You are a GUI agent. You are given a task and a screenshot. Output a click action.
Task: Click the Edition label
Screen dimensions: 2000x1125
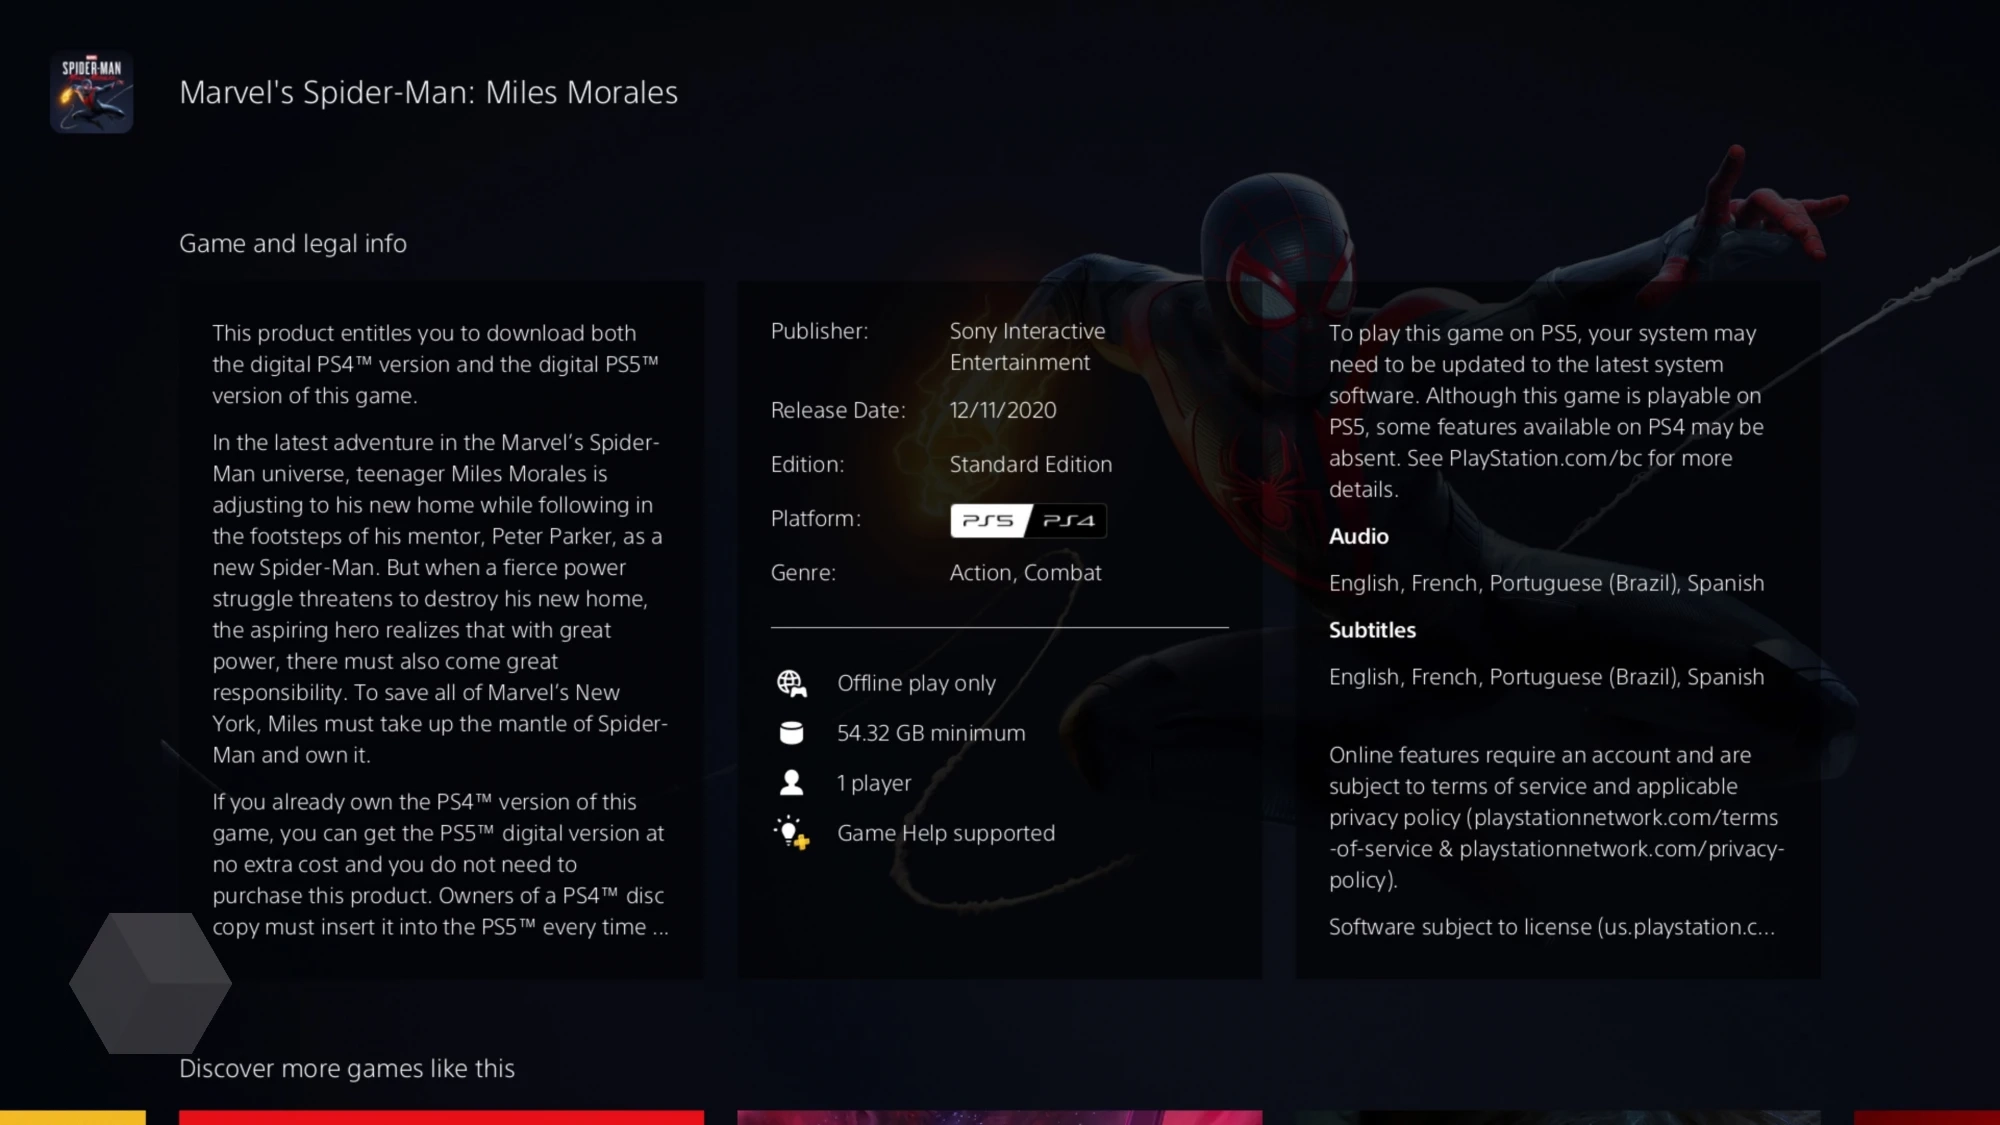pos(807,464)
